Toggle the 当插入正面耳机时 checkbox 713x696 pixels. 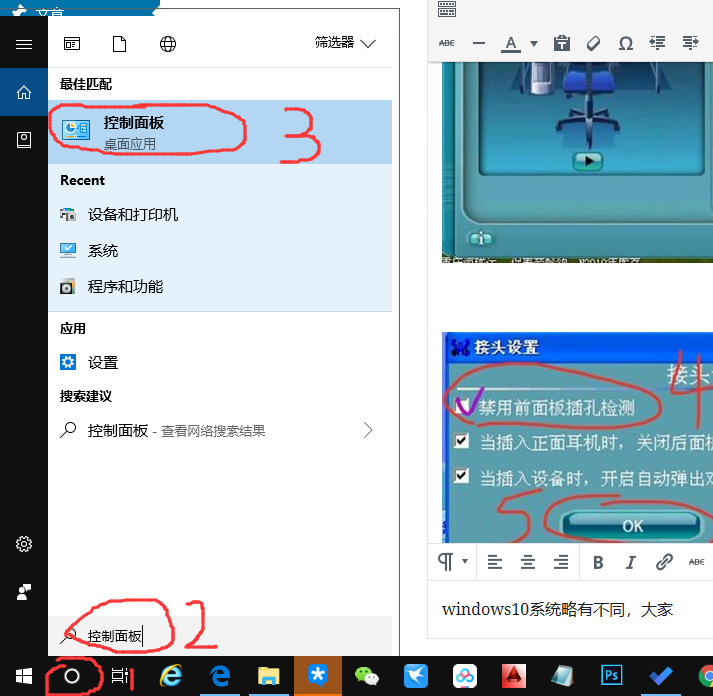[x=462, y=441]
